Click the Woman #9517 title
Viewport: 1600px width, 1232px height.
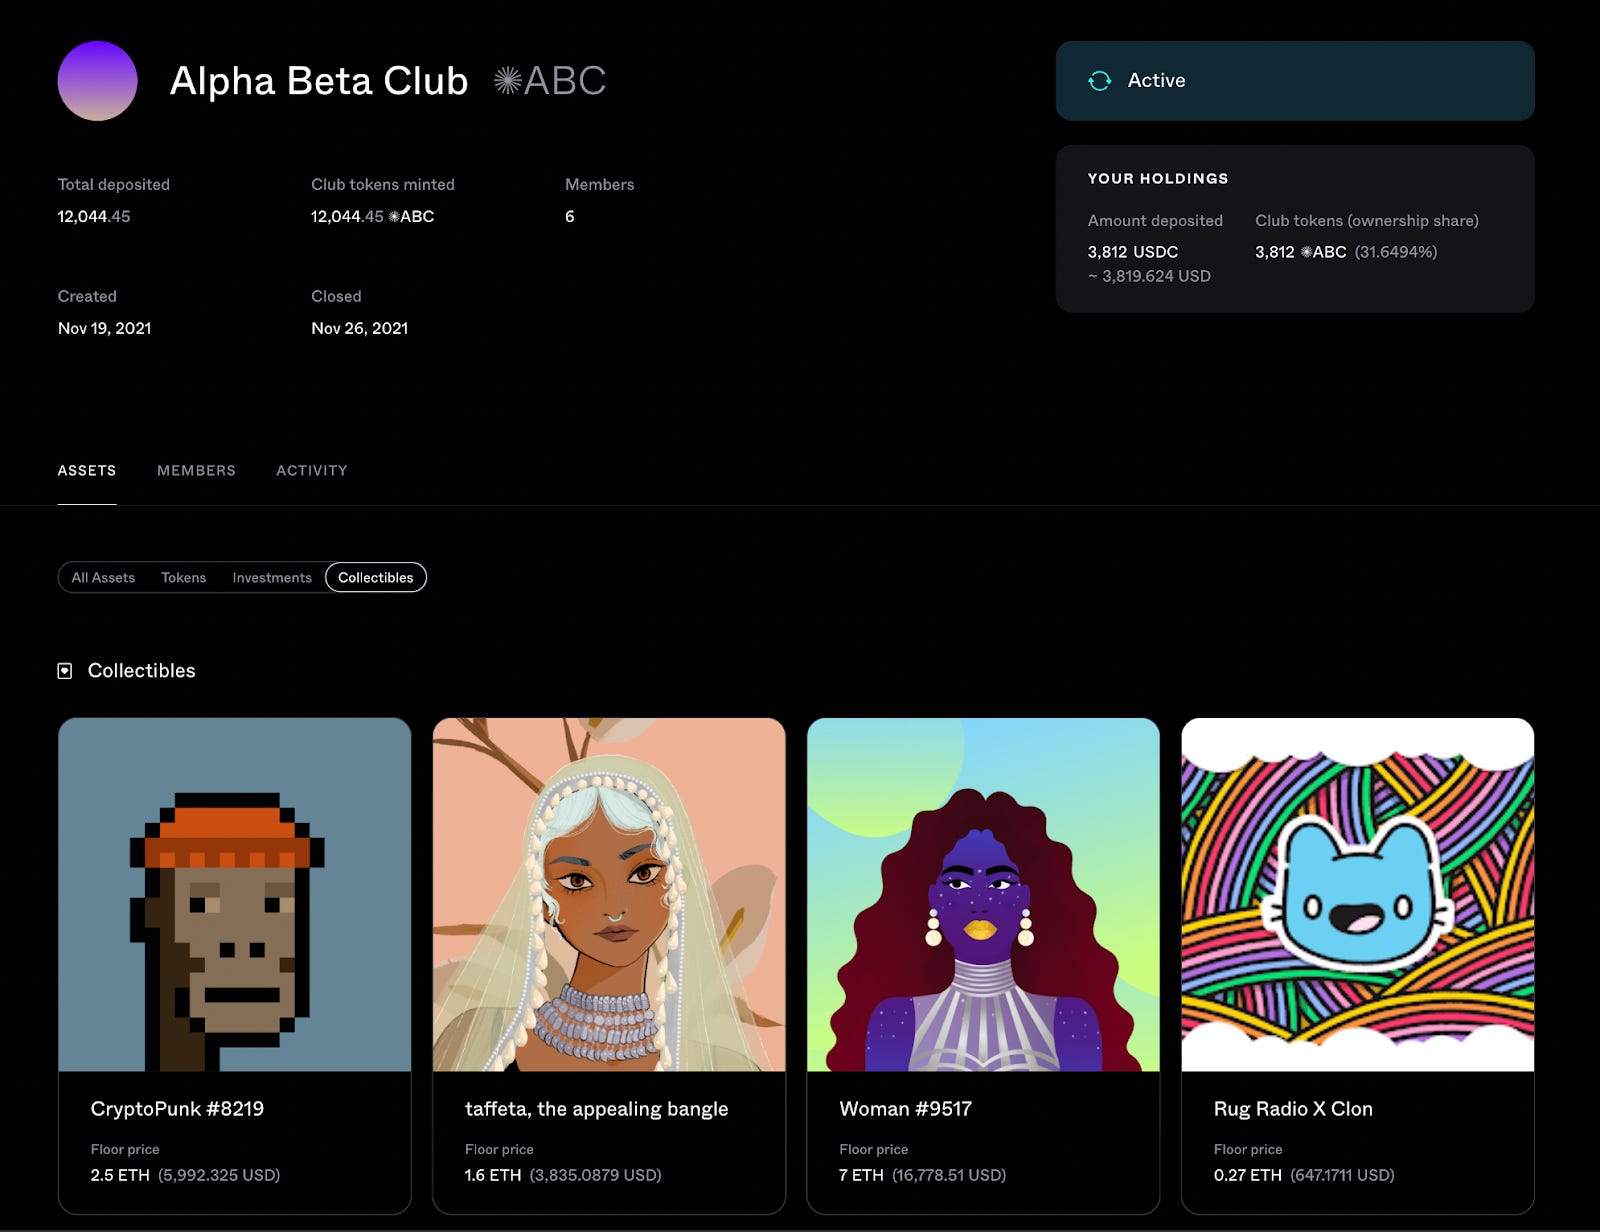tap(905, 1108)
